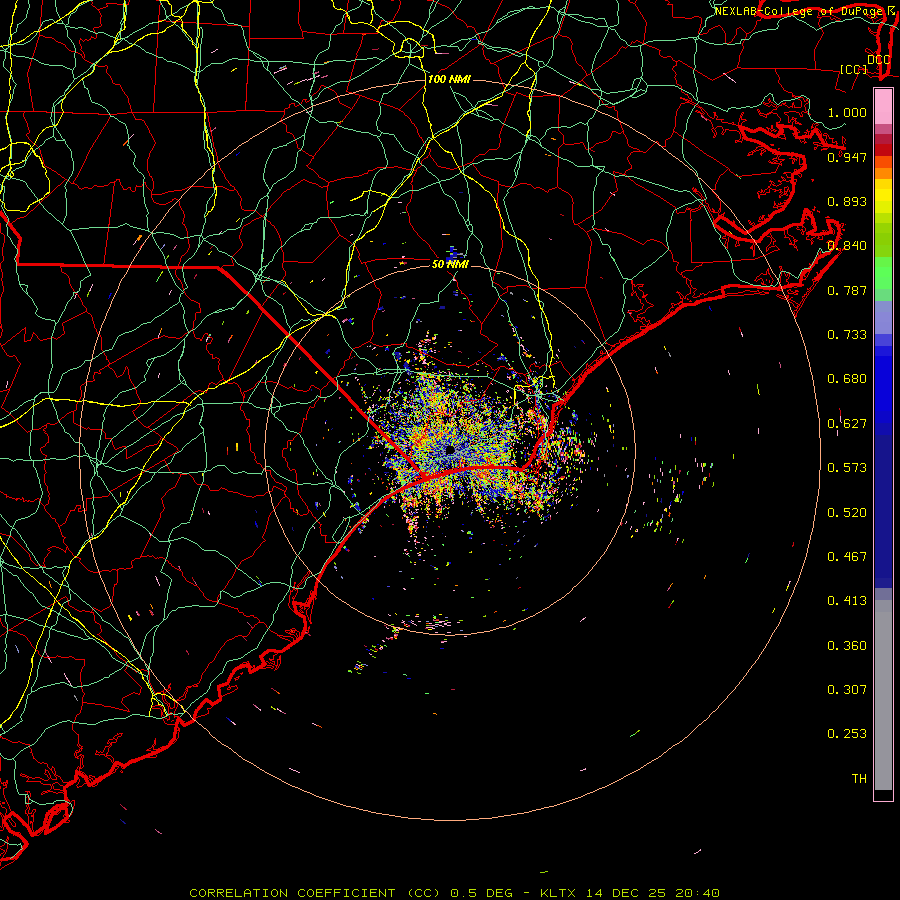The height and width of the screenshot is (900, 900).
Task: Click the 0.520 color scale value
Action: tap(847, 513)
